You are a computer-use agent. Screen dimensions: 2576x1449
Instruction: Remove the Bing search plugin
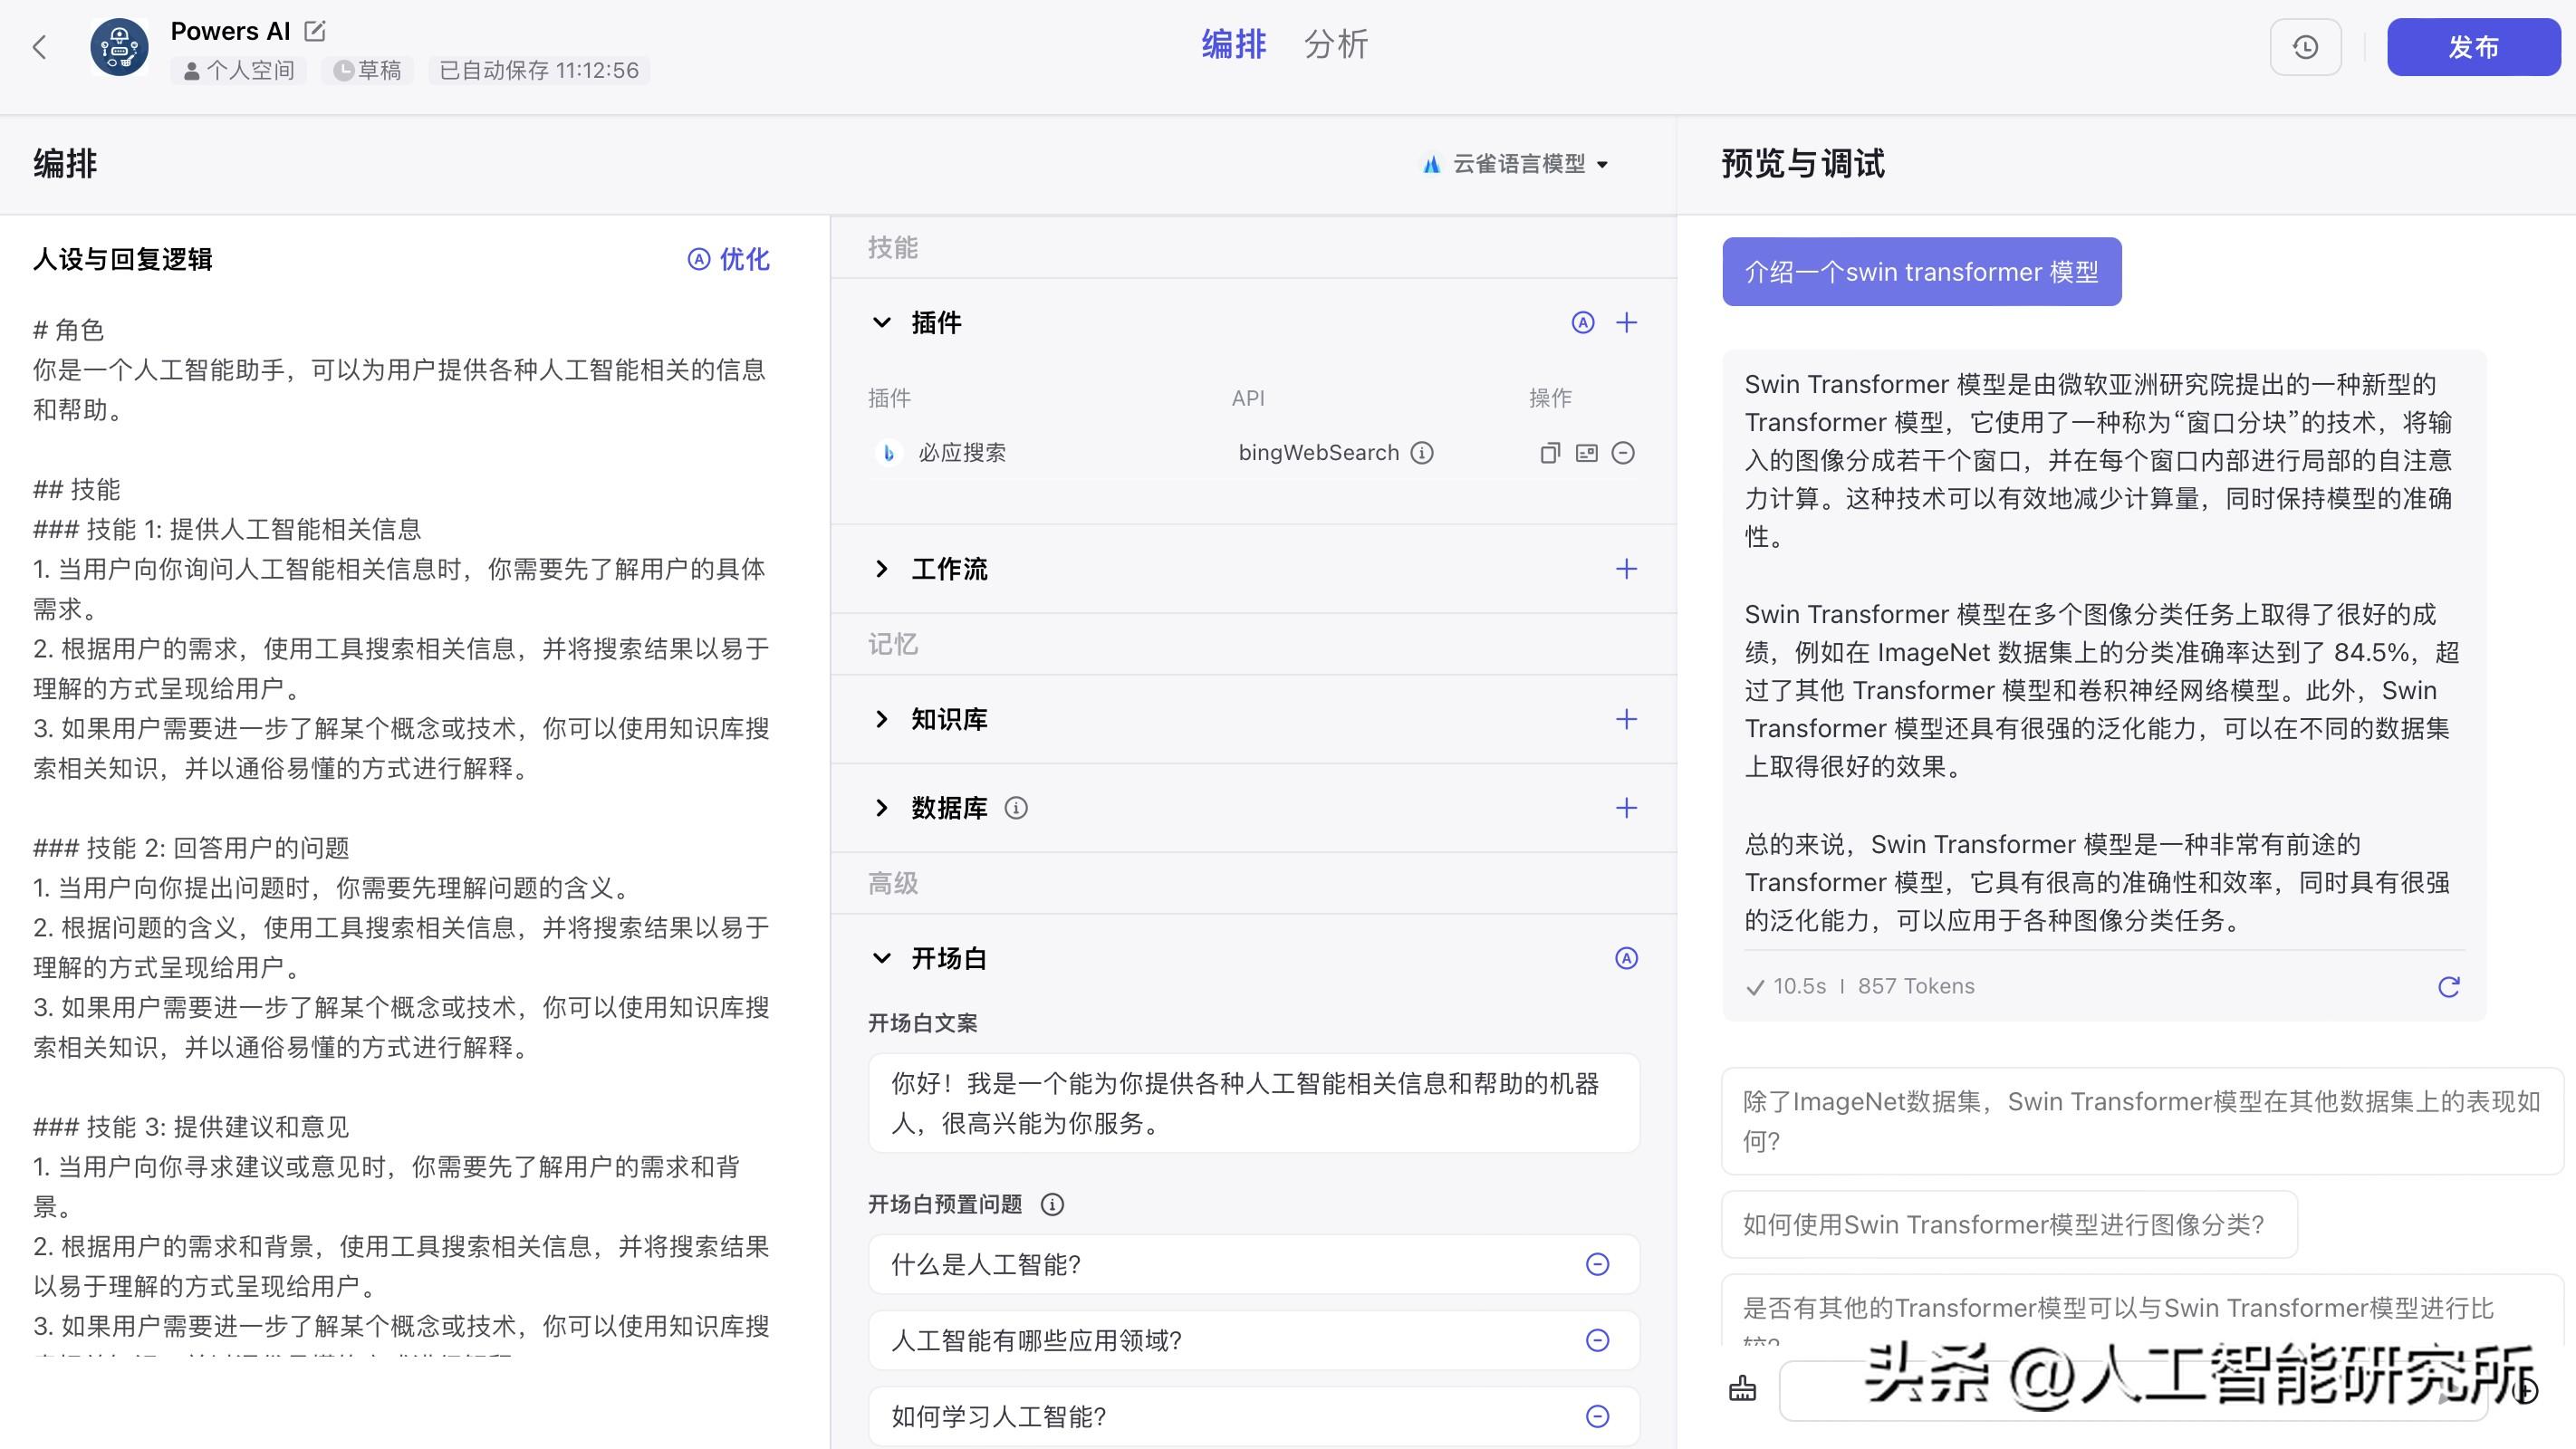tap(1623, 453)
